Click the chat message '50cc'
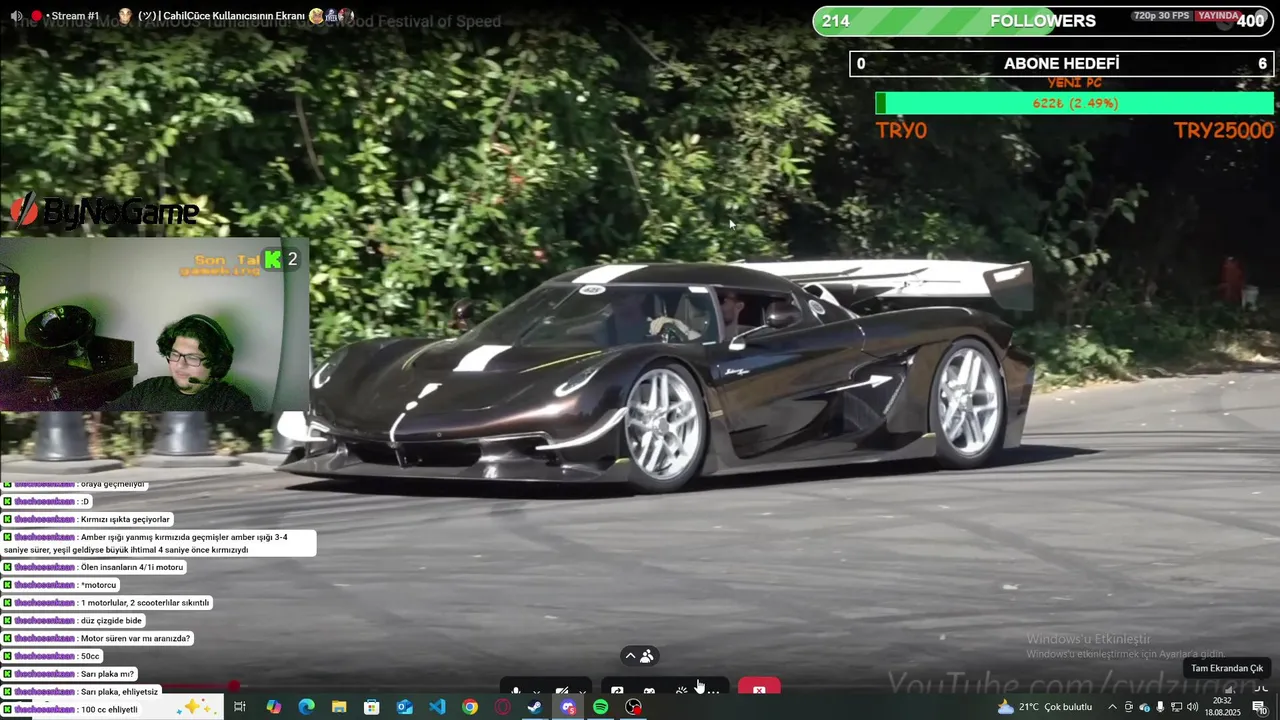 click(x=90, y=656)
